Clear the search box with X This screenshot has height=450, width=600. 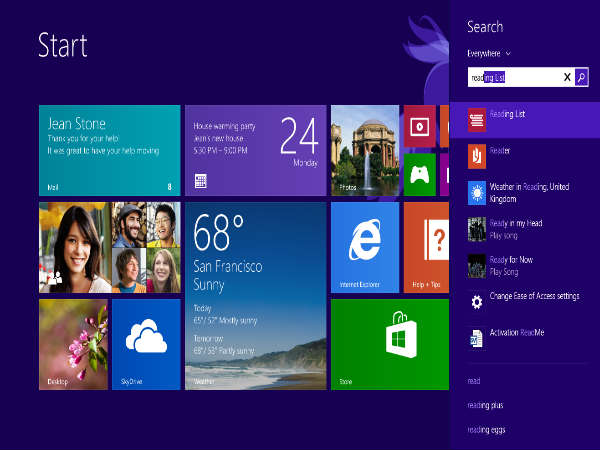pyautogui.click(x=567, y=77)
